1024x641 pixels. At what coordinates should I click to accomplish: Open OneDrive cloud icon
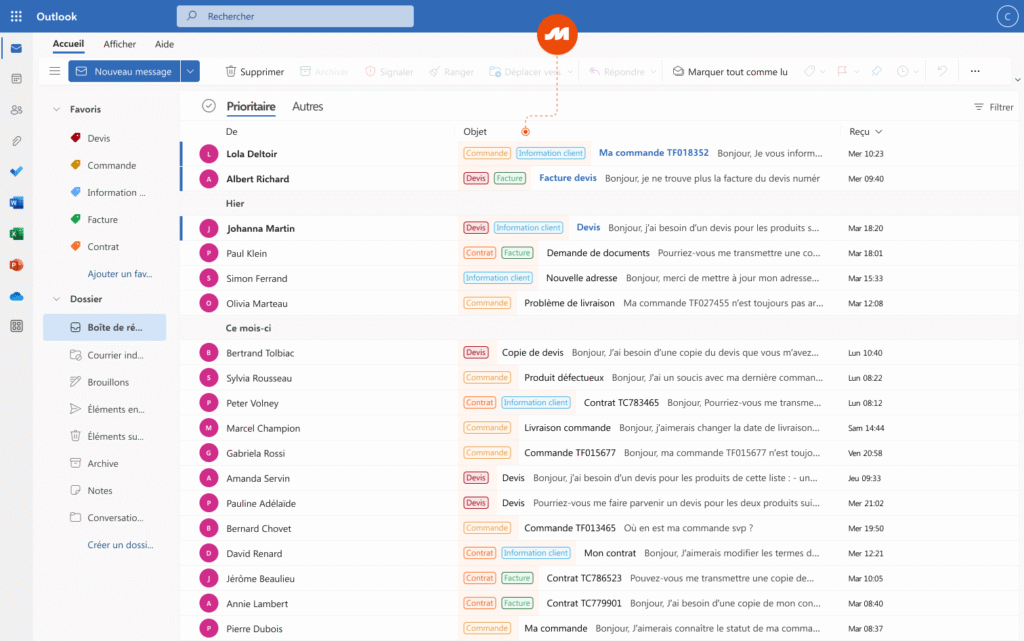pyautogui.click(x=16, y=296)
